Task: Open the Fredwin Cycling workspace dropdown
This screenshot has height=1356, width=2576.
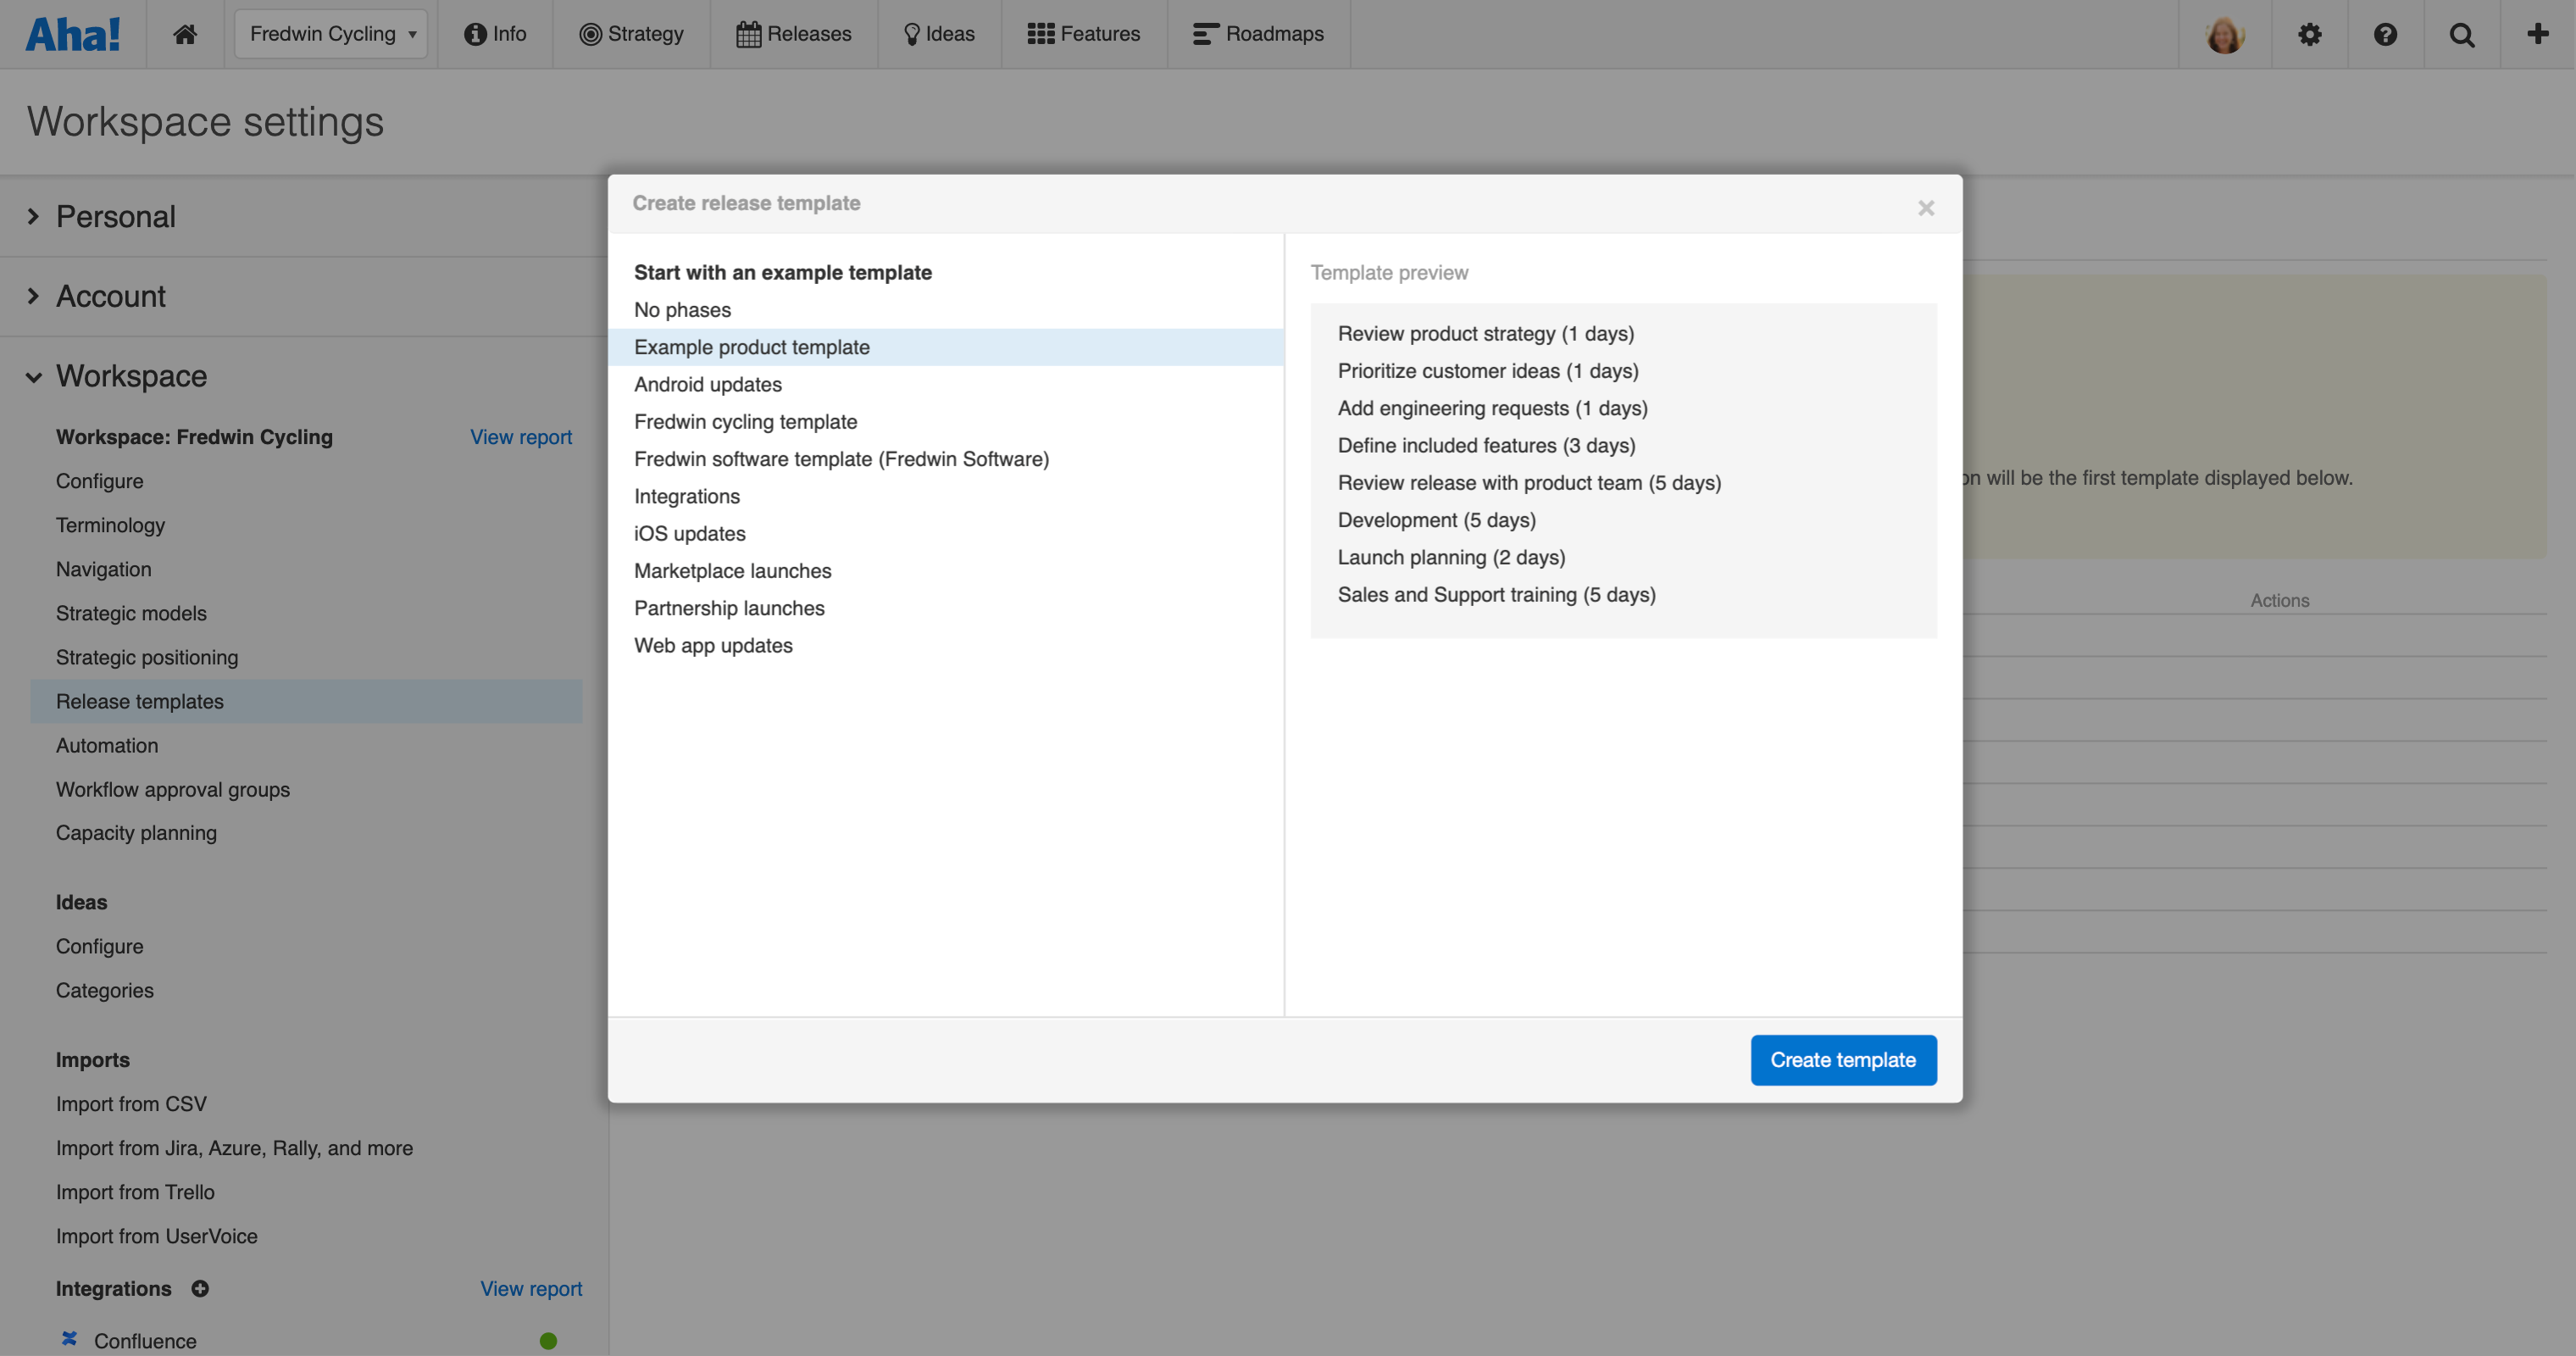Action: 330,33
